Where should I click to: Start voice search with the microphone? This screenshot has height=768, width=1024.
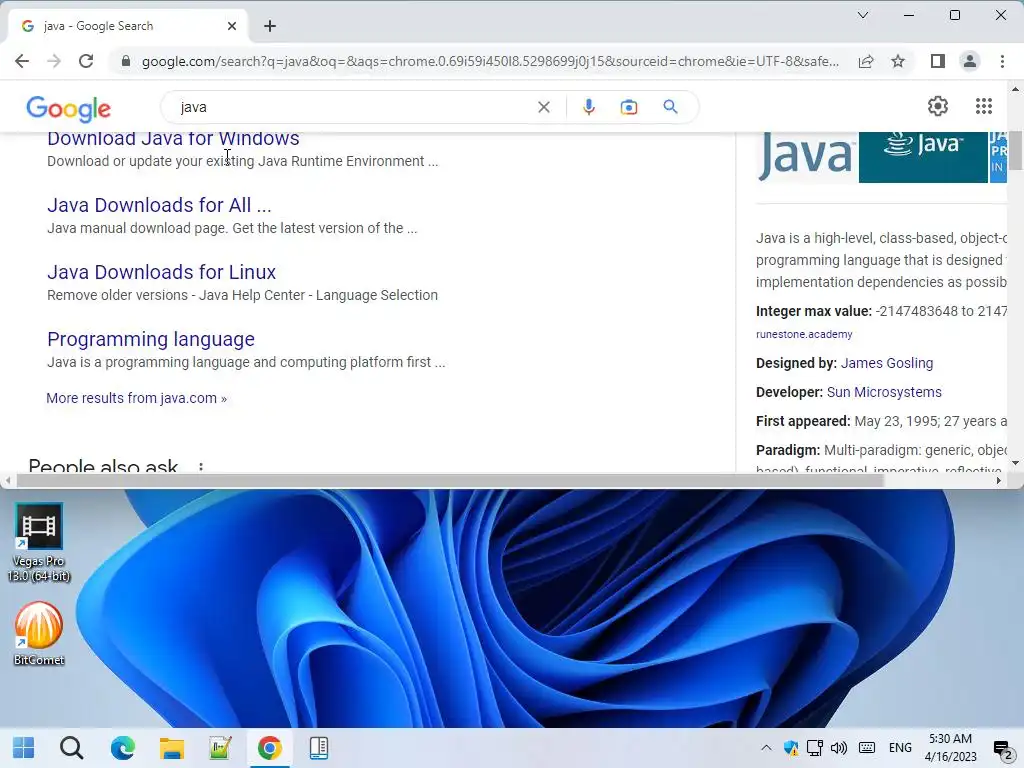pos(588,107)
